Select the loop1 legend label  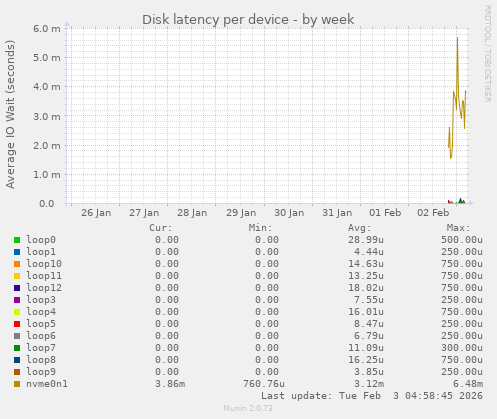coord(41,252)
